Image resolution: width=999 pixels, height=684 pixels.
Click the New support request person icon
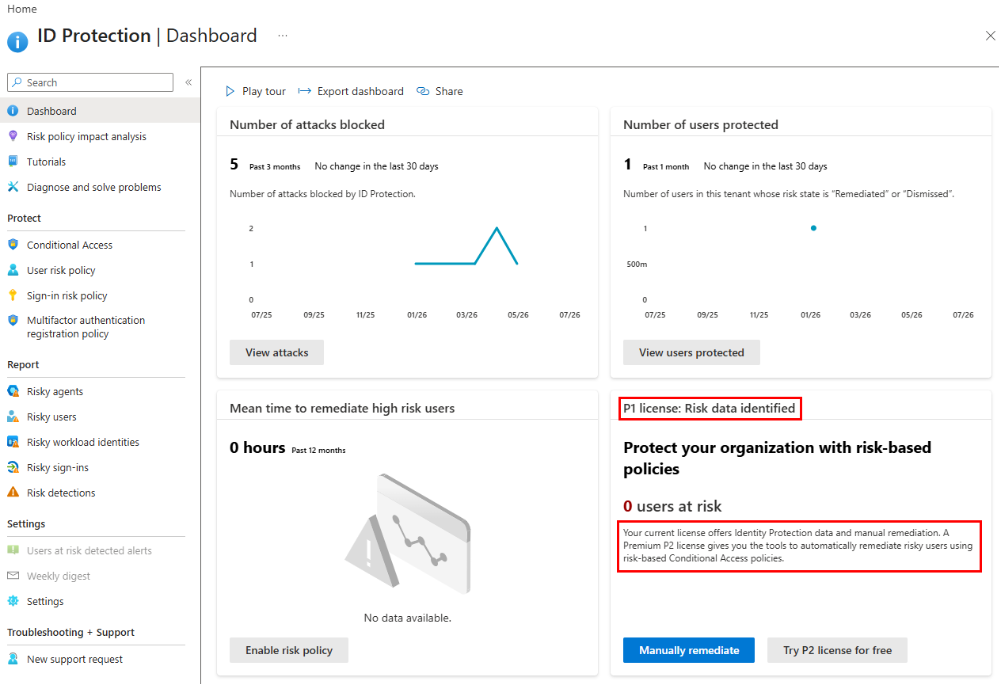[x=13, y=659]
